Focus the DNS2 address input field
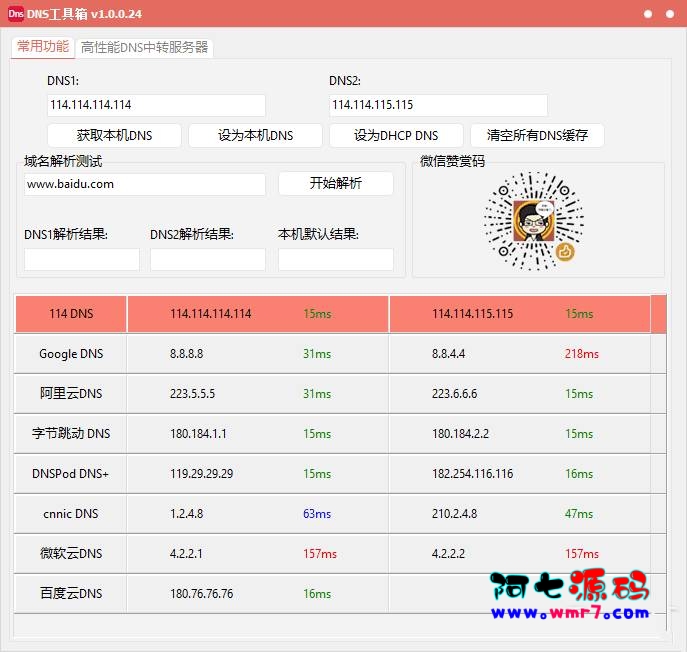 (438, 105)
